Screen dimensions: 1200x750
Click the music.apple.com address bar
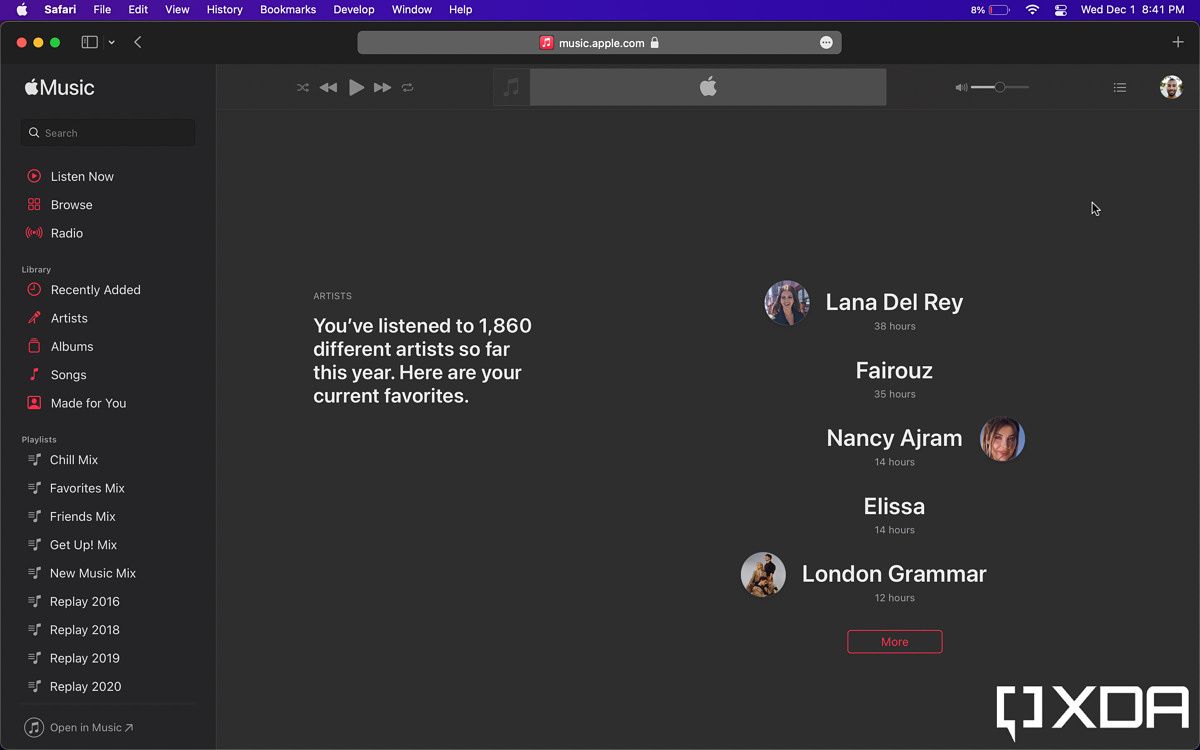[x=599, y=43]
